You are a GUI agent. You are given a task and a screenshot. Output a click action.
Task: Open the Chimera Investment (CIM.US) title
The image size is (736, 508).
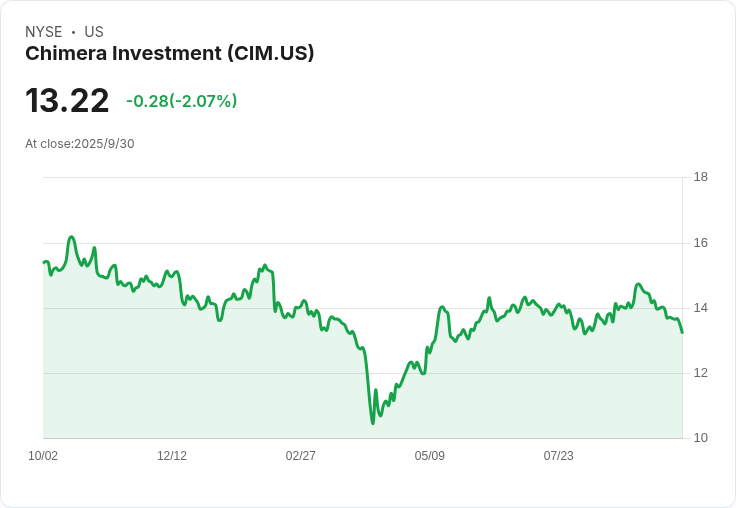tap(170, 53)
